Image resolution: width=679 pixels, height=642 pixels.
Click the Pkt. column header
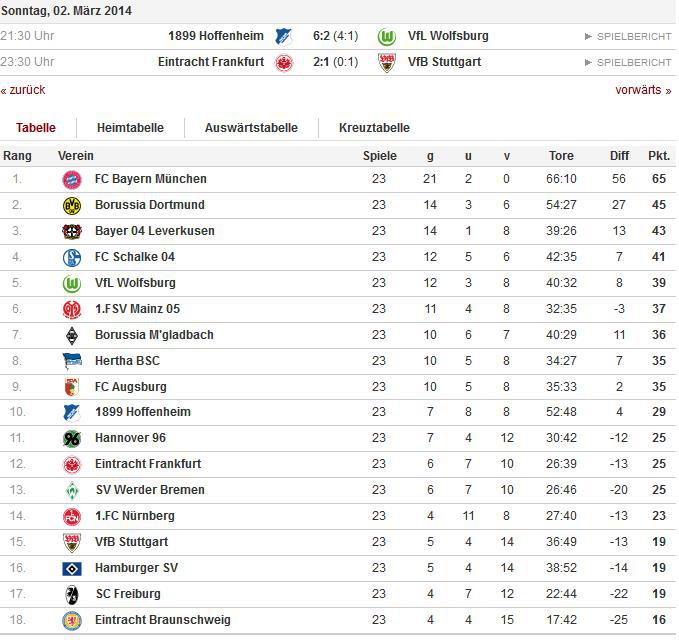(658, 156)
